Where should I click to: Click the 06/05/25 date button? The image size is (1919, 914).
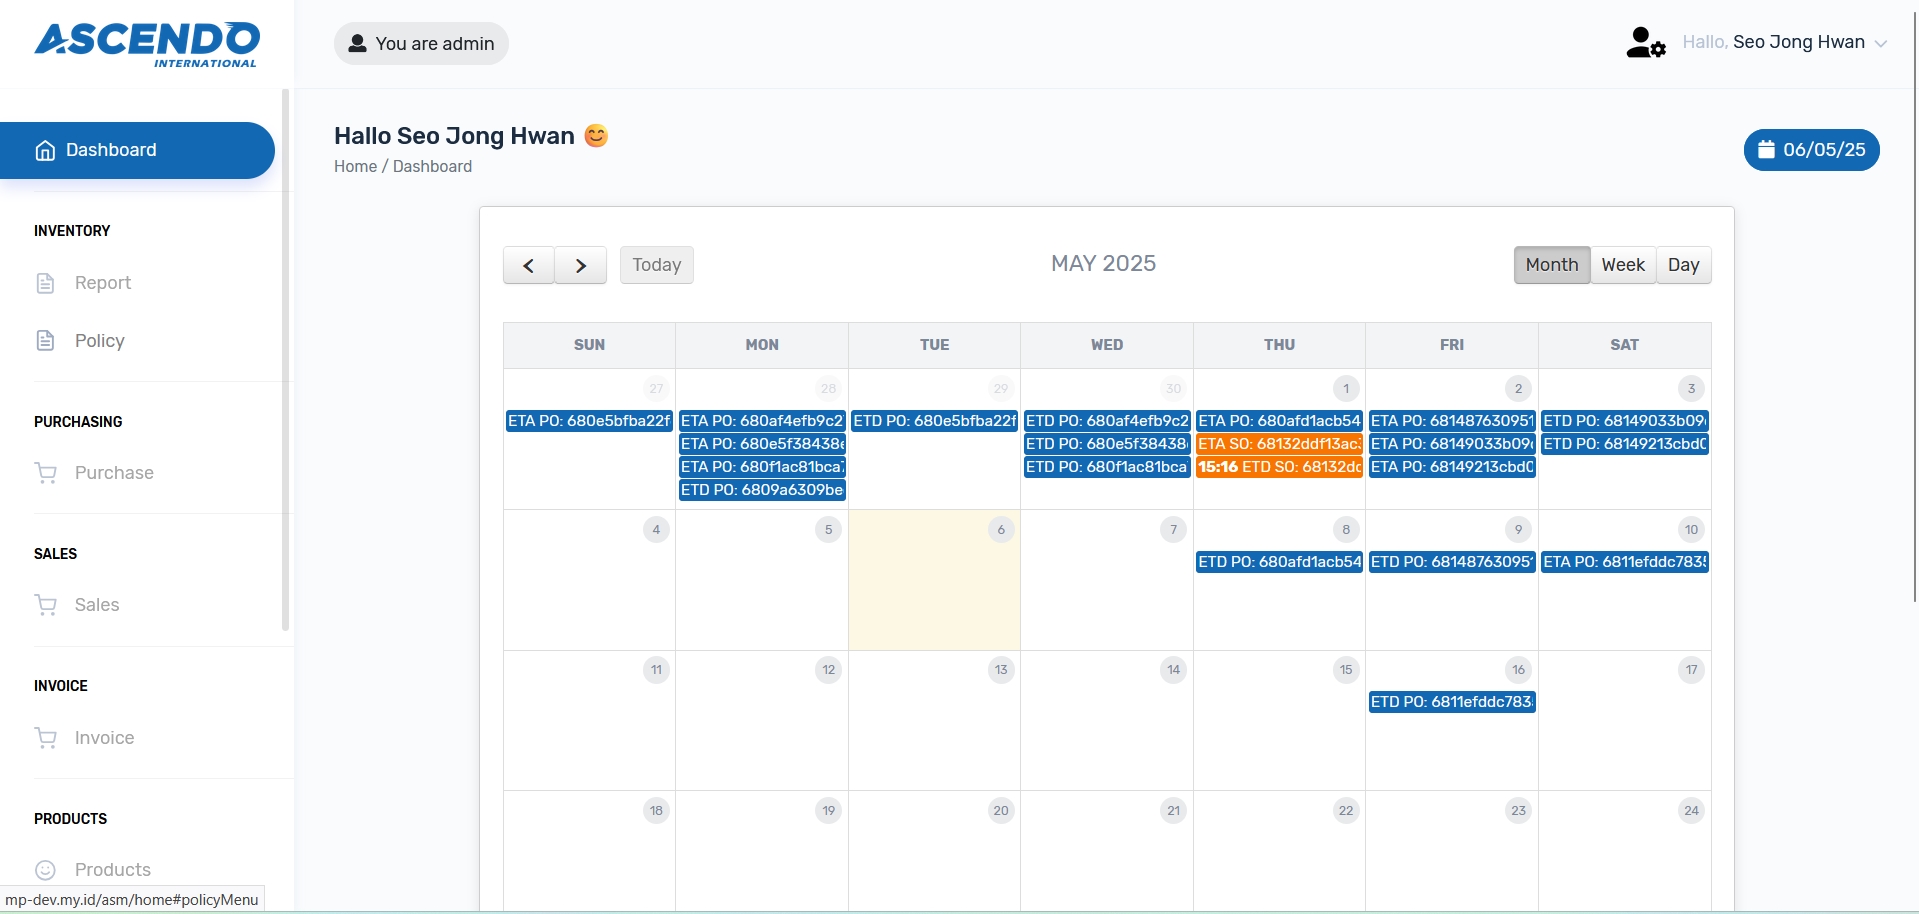click(1811, 150)
